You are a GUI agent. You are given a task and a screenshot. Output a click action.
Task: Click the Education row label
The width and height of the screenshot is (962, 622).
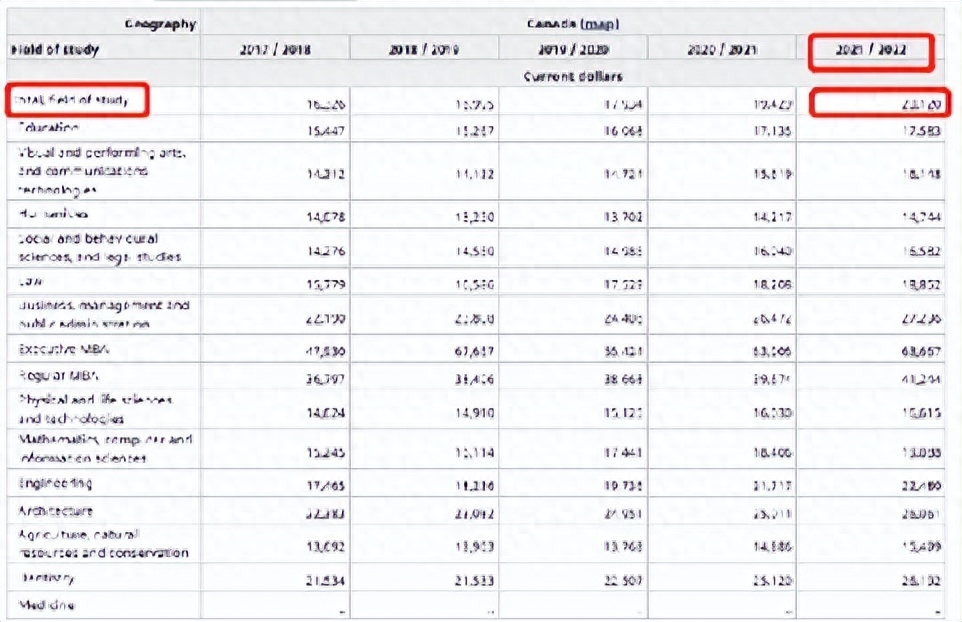[x=48, y=128]
